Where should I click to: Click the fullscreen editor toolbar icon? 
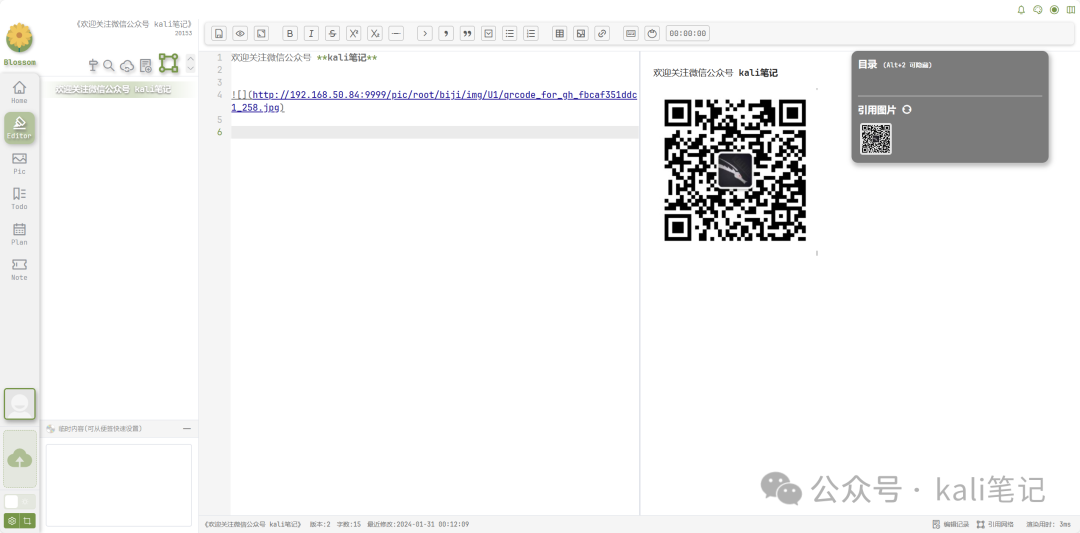point(261,33)
